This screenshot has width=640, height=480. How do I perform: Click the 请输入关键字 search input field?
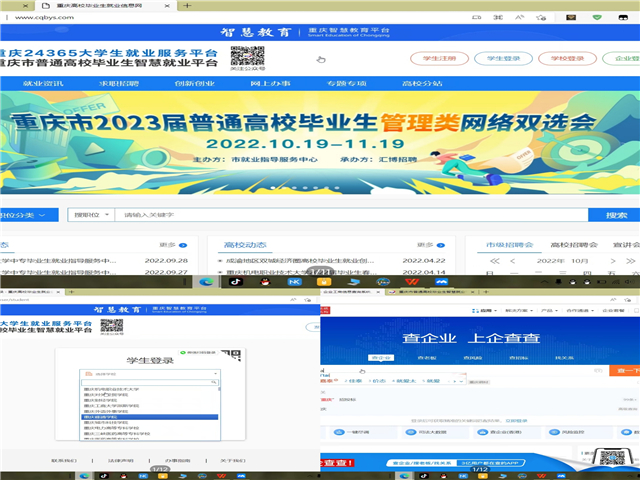(x=350, y=215)
